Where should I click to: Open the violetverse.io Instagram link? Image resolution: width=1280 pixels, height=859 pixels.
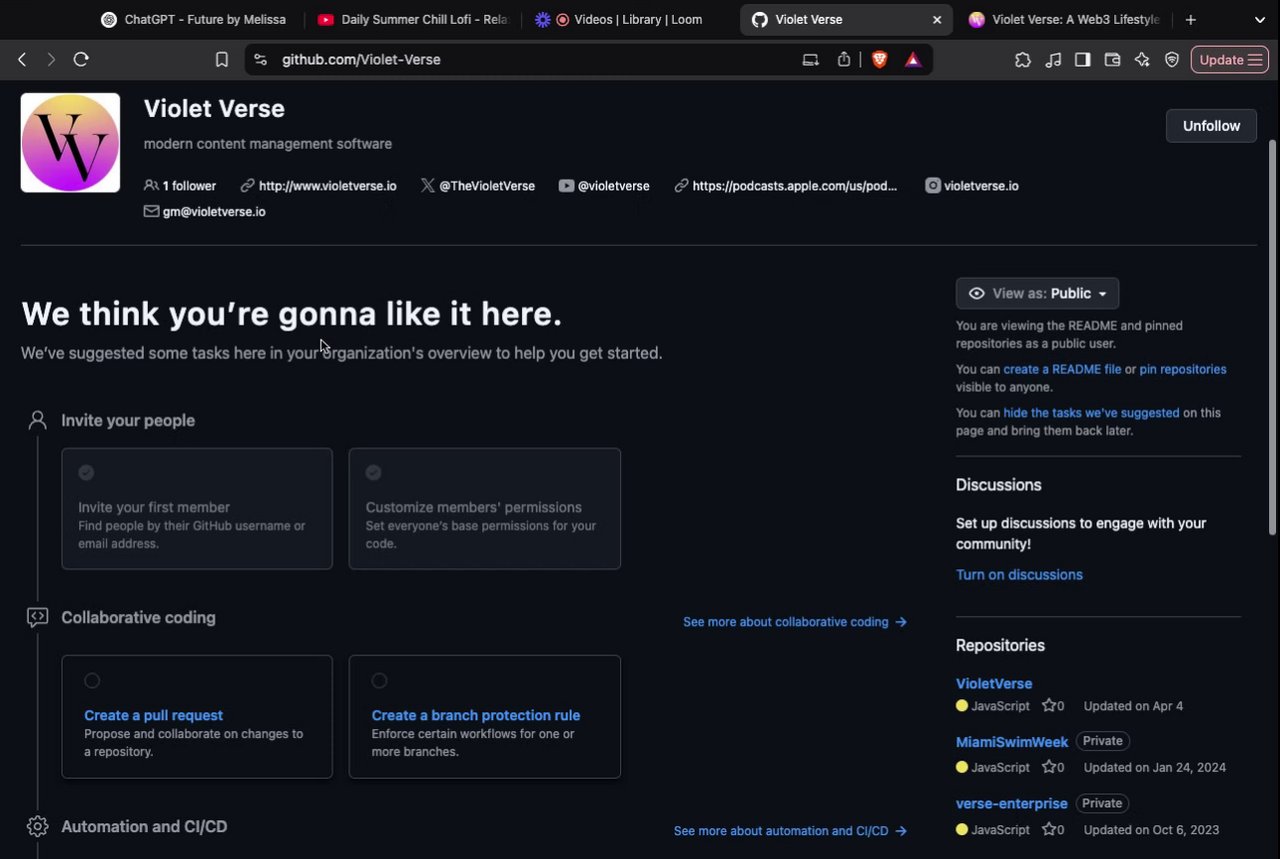[x=981, y=186]
